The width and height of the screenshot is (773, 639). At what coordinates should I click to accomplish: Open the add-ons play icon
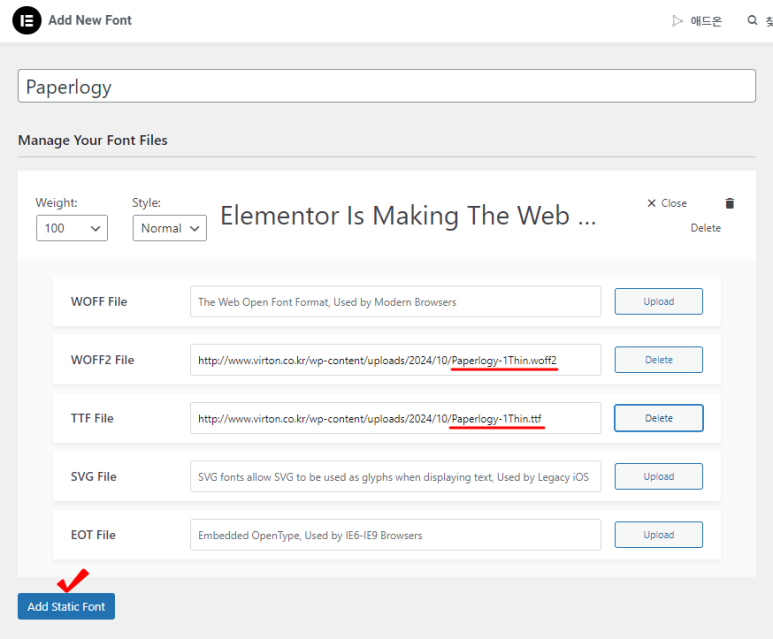pyautogui.click(x=677, y=21)
